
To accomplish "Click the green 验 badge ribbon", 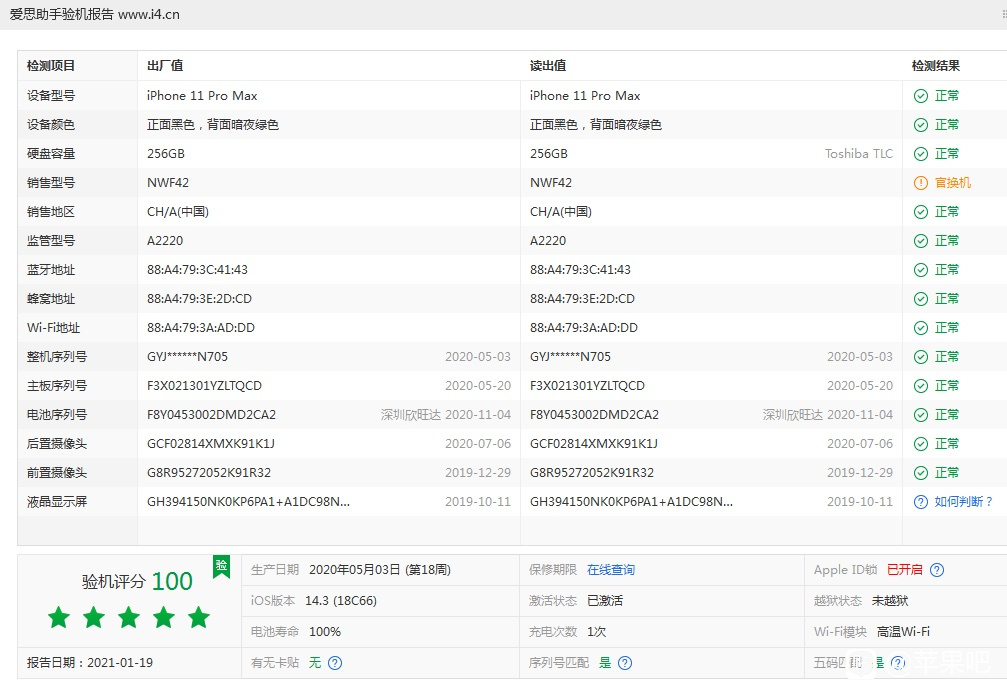I will click(222, 567).
